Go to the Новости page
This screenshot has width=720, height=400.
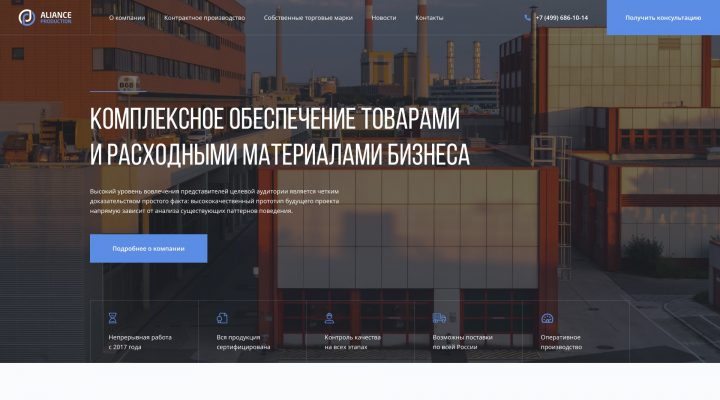pyautogui.click(x=383, y=18)
